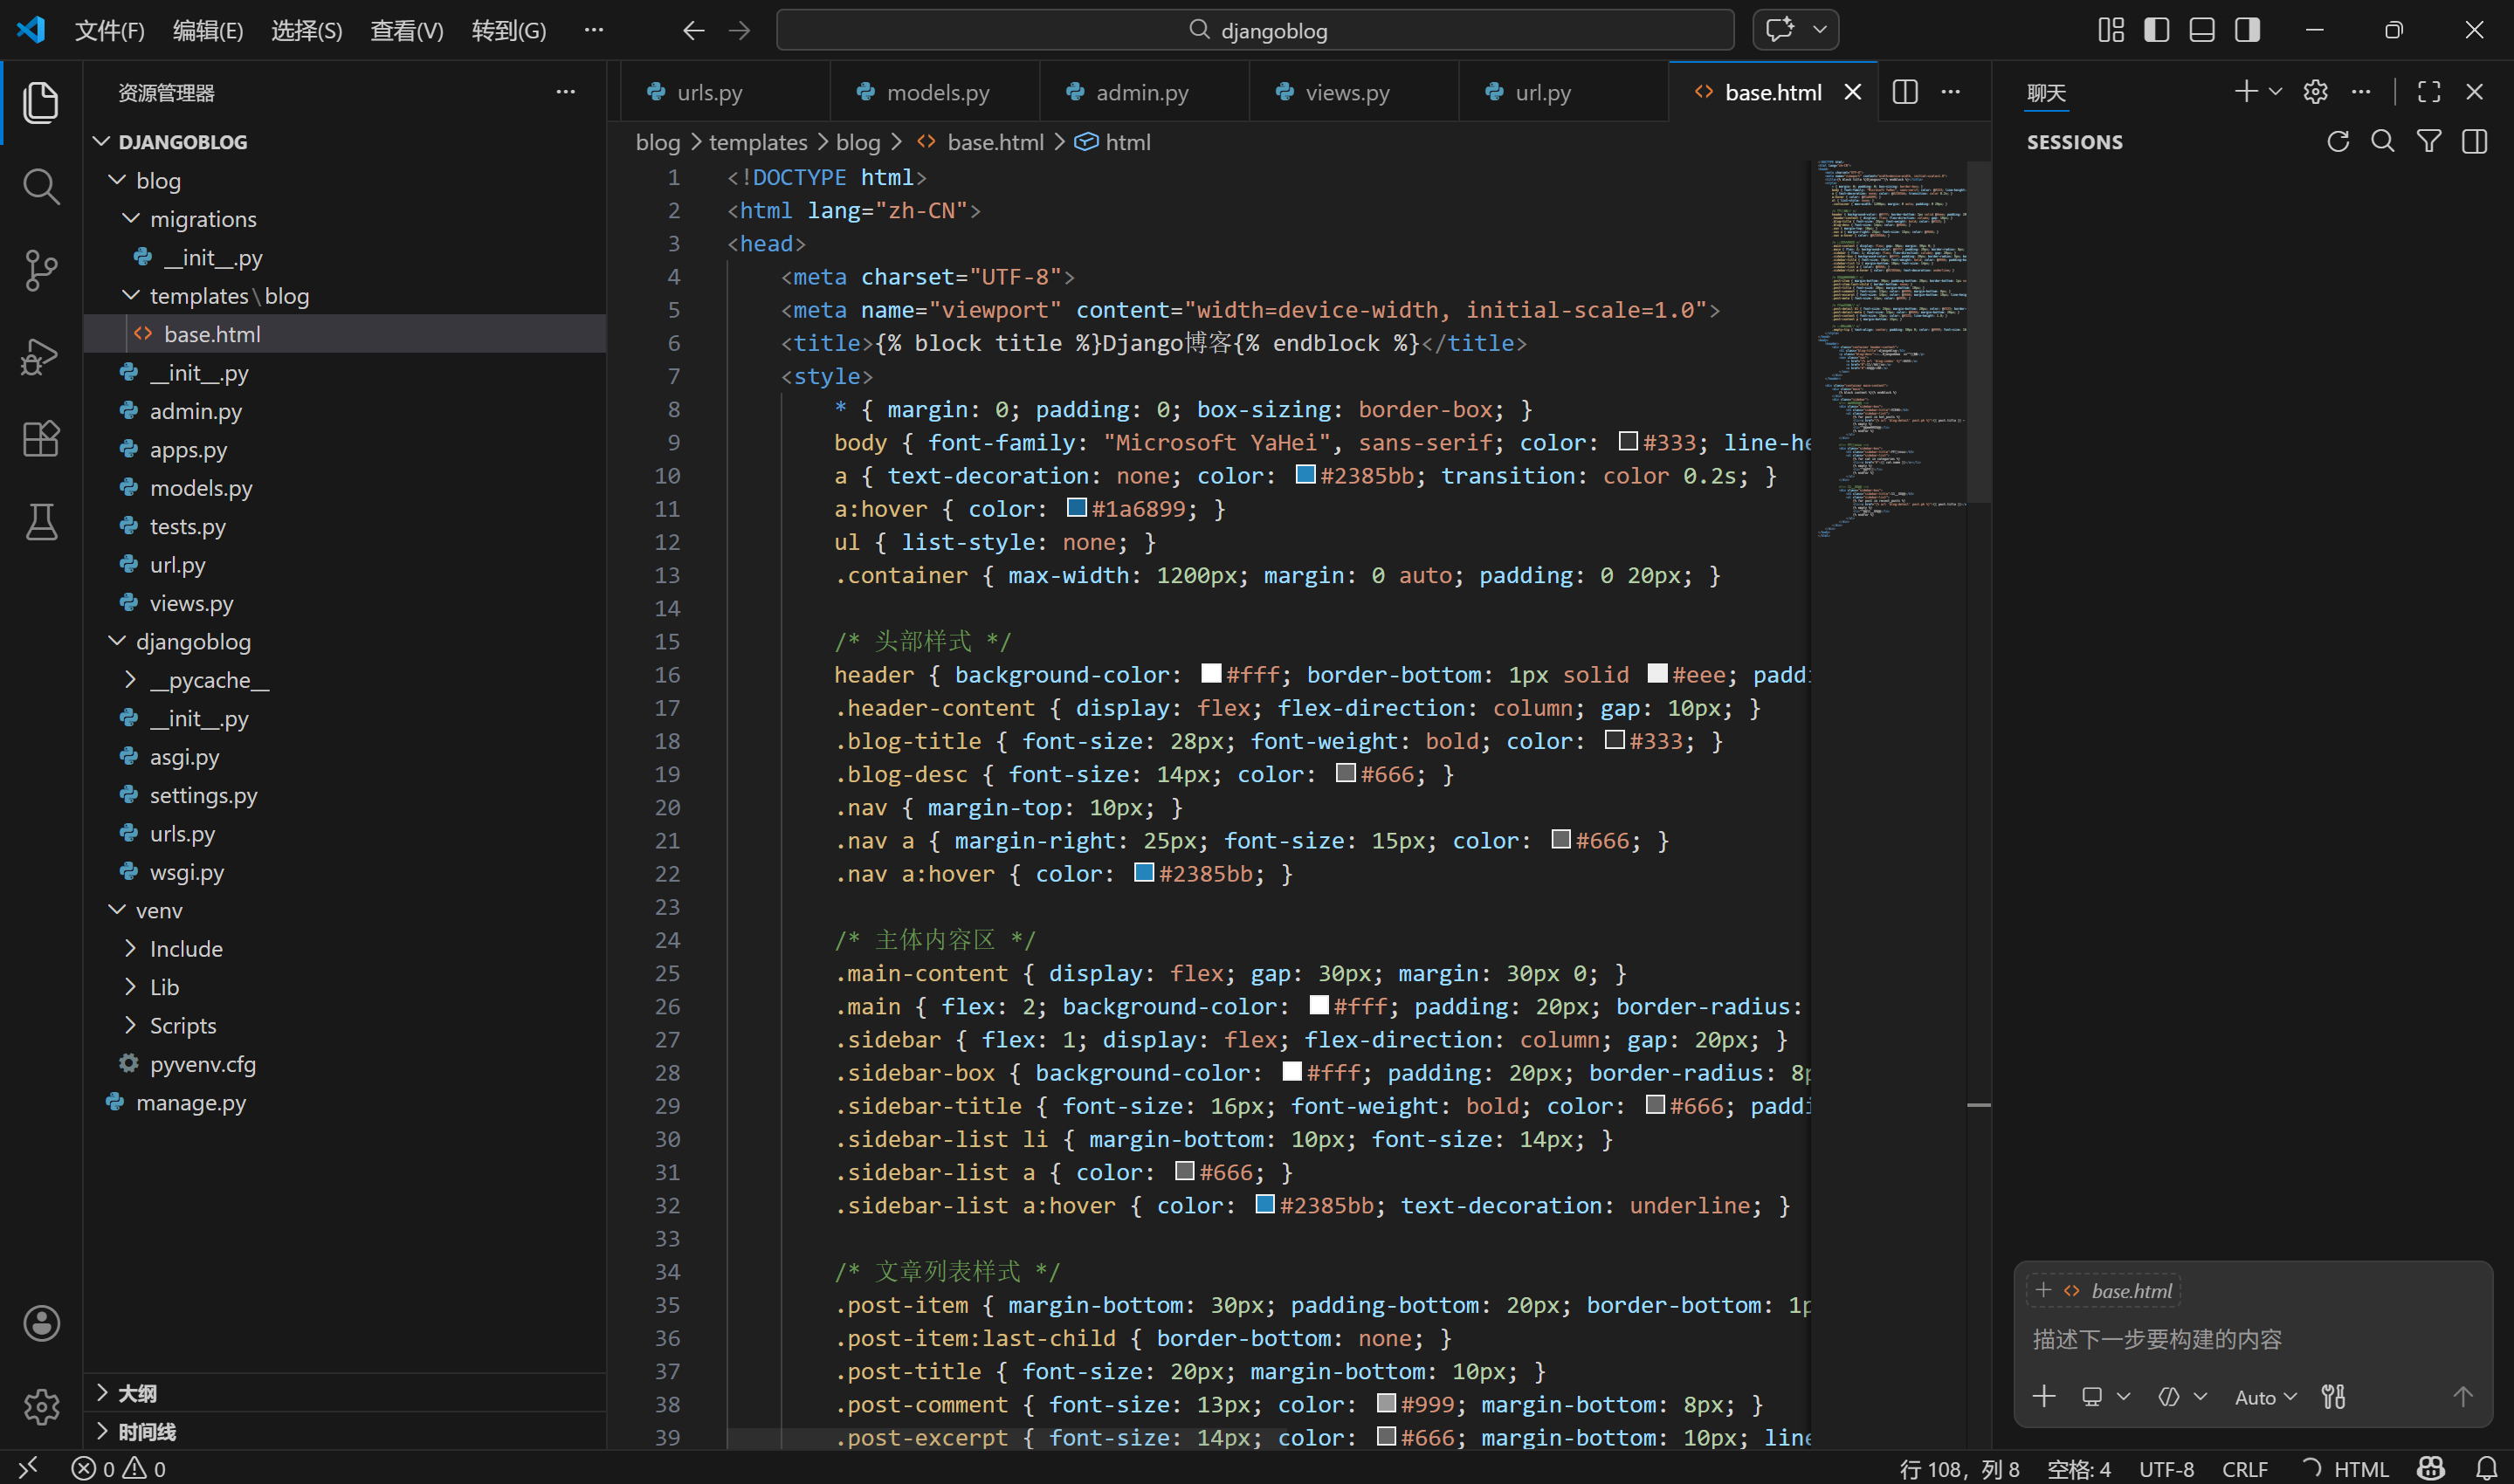Screen dimensions: 2514x1484
Task: Toggle the secondary sidebar visibility
Action: [2247, 30]
